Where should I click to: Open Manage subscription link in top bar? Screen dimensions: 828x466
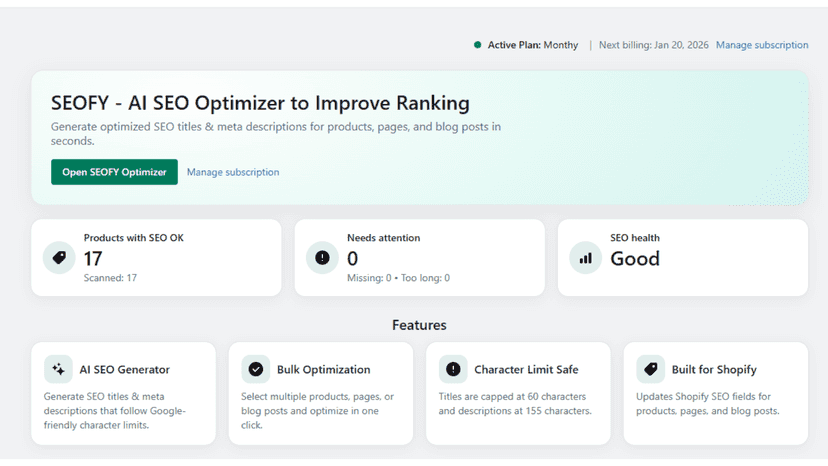[762, 45]
